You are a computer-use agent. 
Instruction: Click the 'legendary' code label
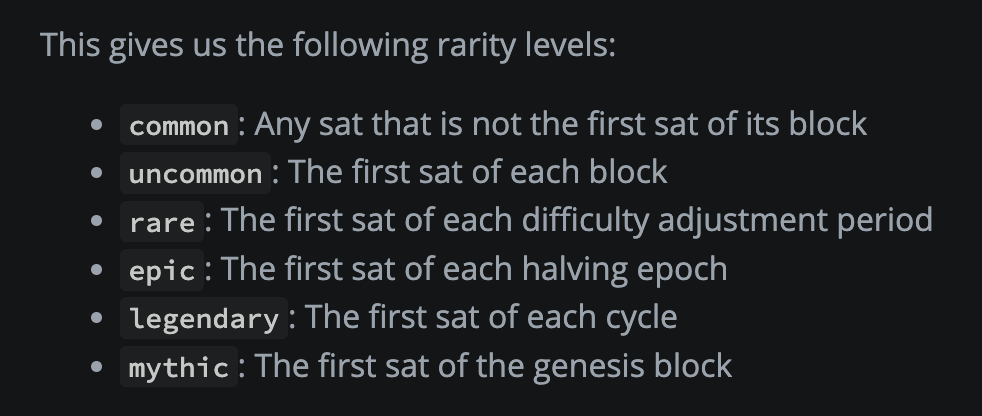[x=204, y=318]
